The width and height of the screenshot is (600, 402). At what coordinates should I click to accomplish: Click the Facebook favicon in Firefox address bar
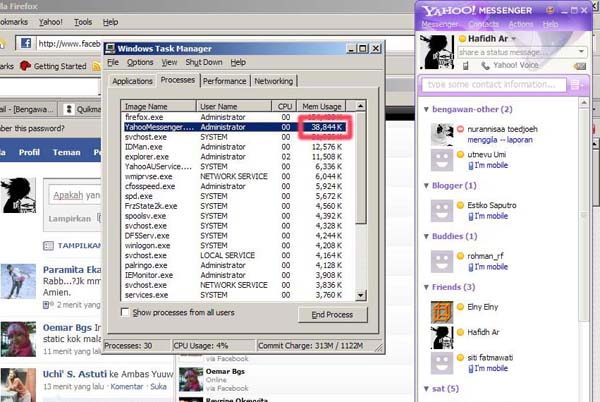[26, 43]
